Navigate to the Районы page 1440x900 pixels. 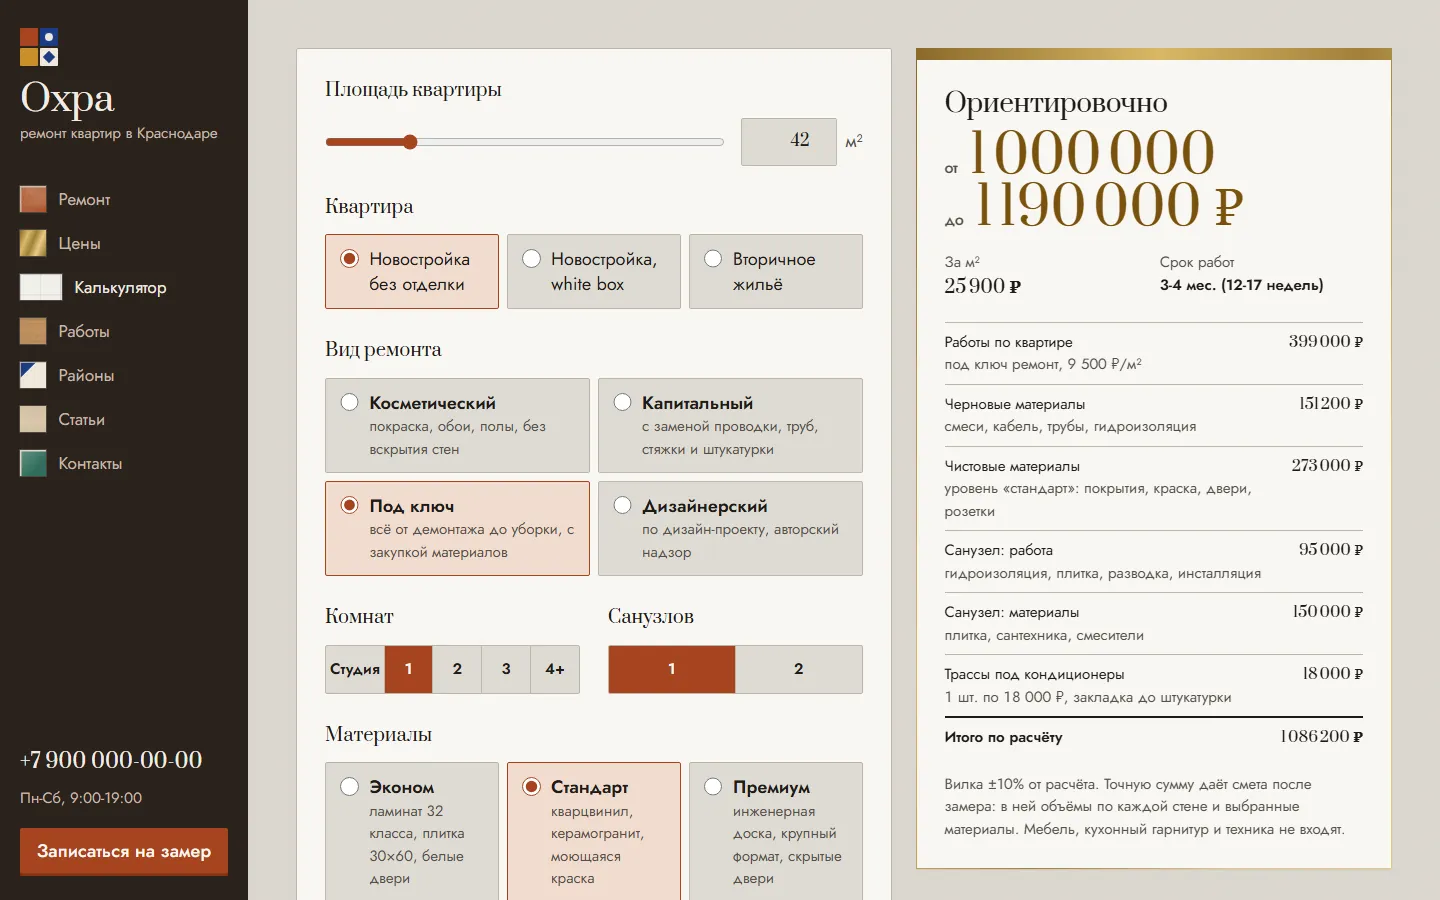(x=86, y=376)
